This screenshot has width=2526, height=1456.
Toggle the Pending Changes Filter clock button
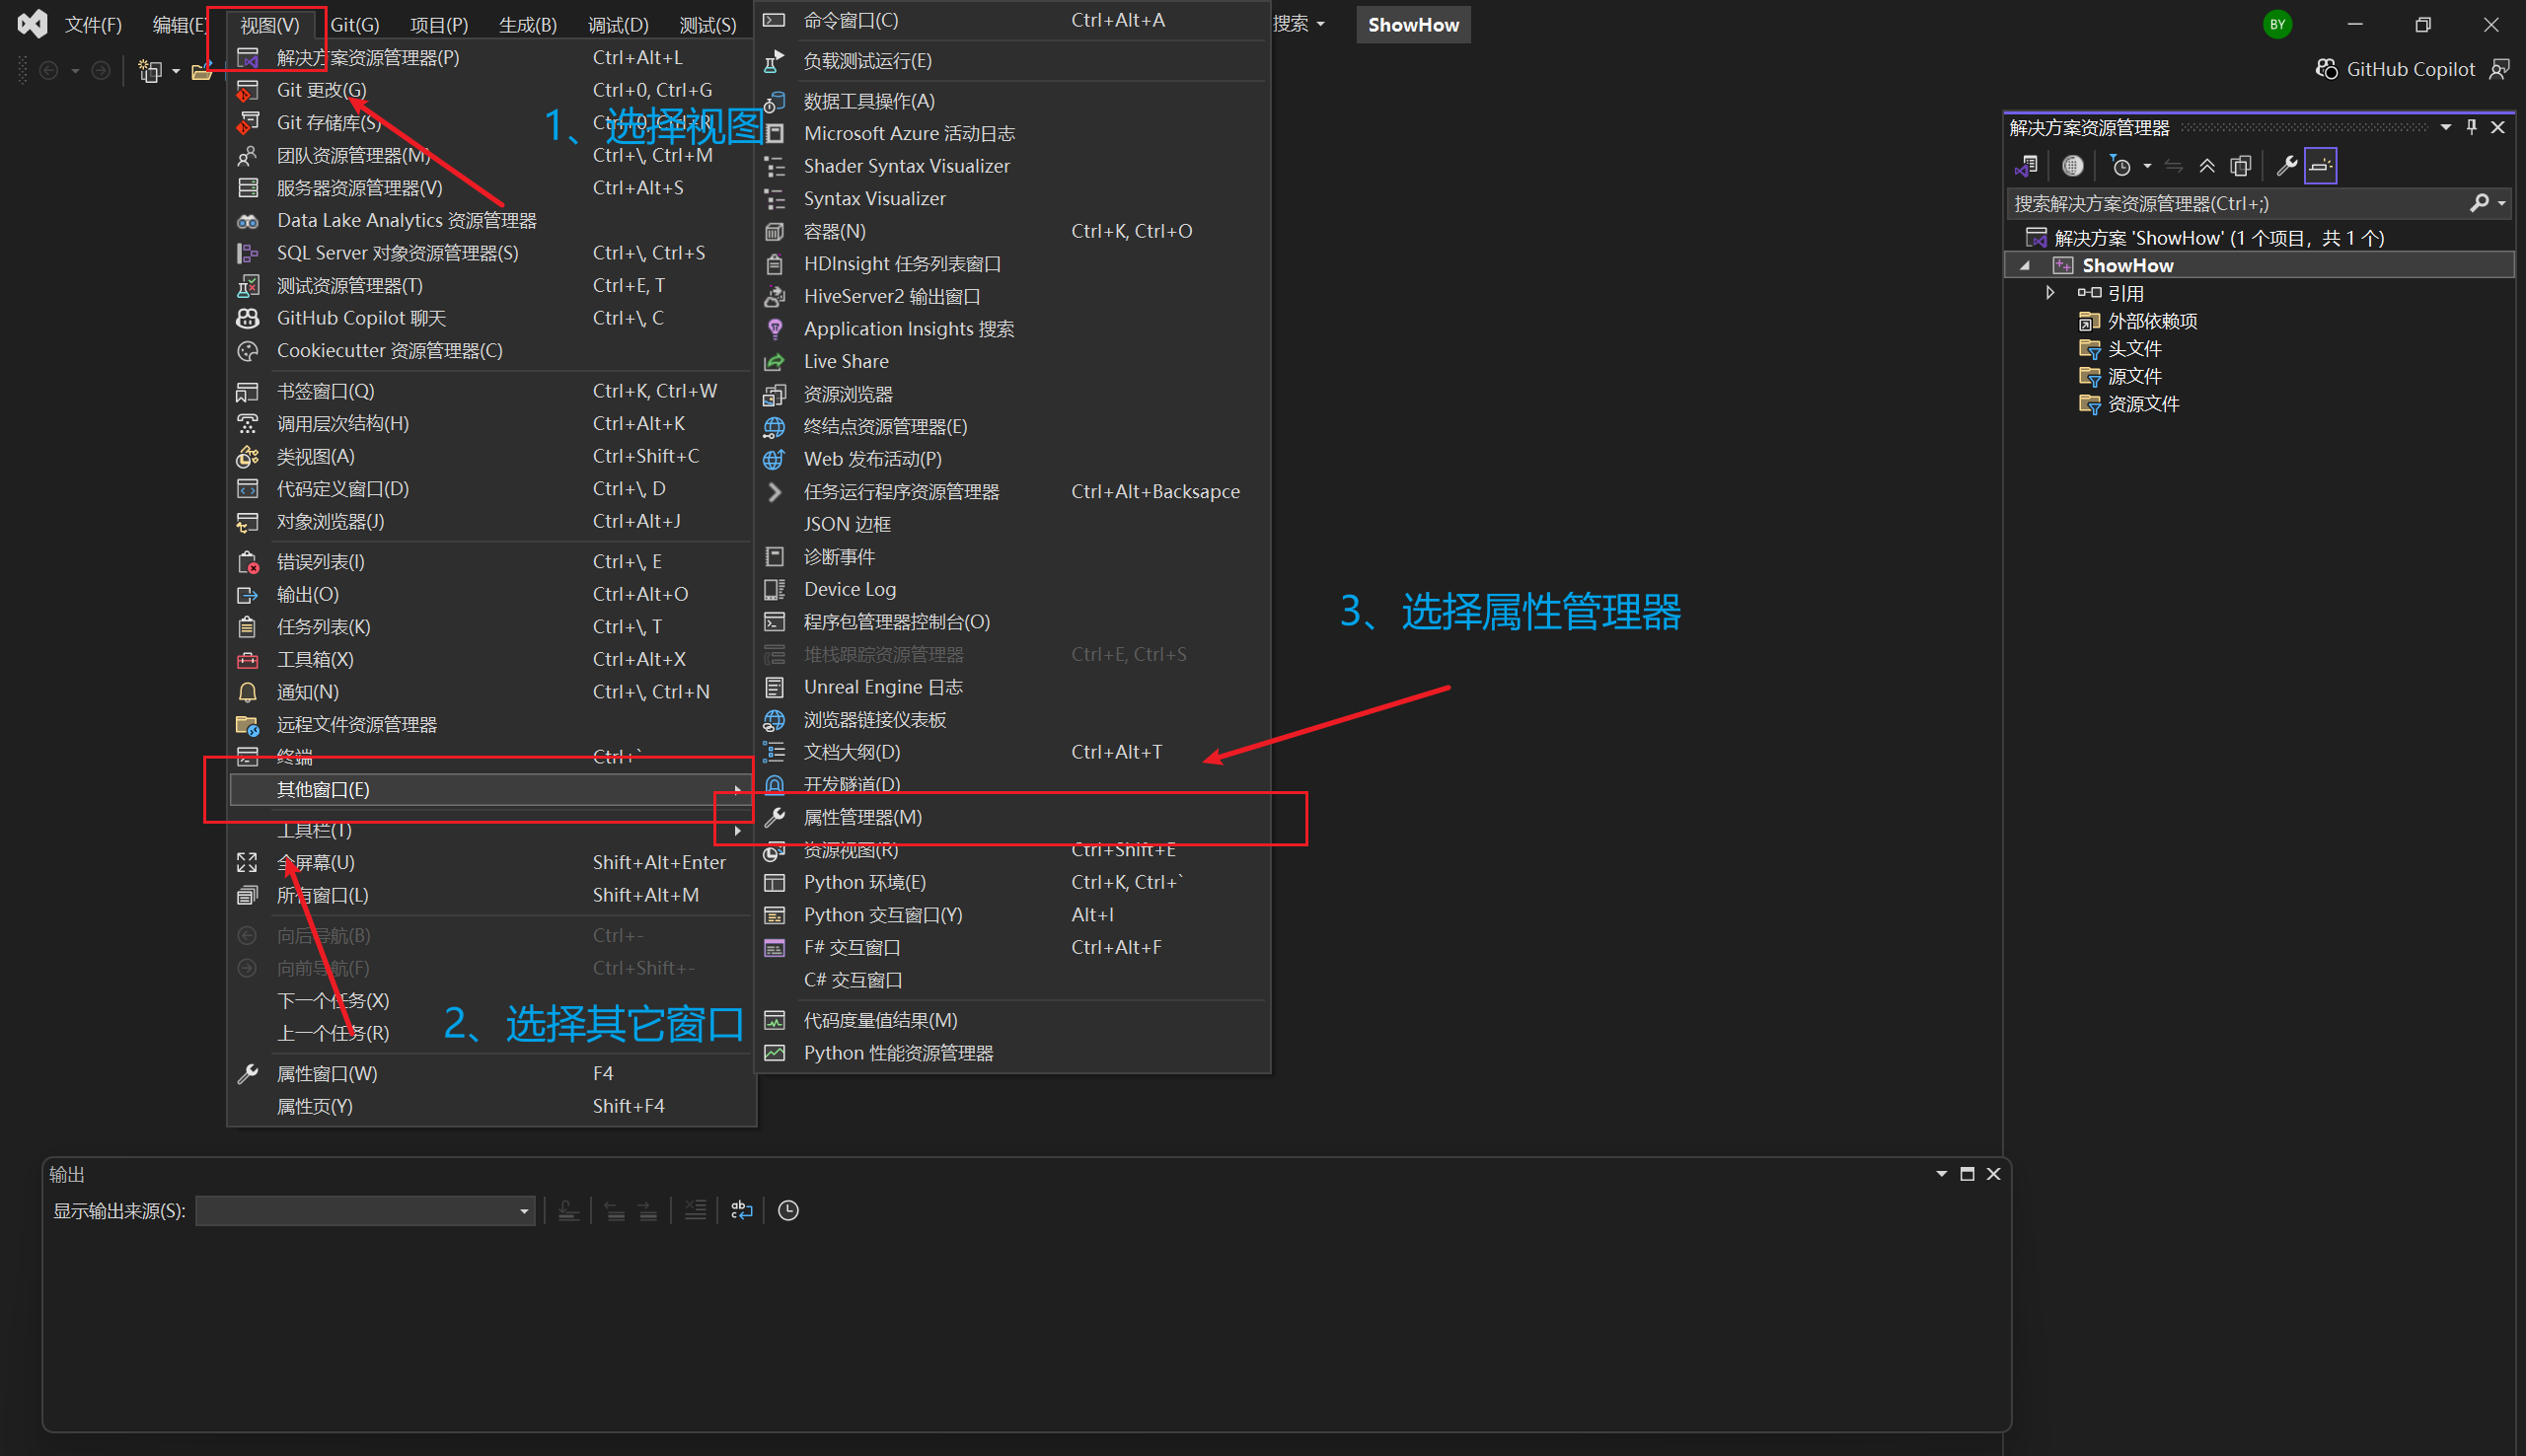click(2120, 166)
